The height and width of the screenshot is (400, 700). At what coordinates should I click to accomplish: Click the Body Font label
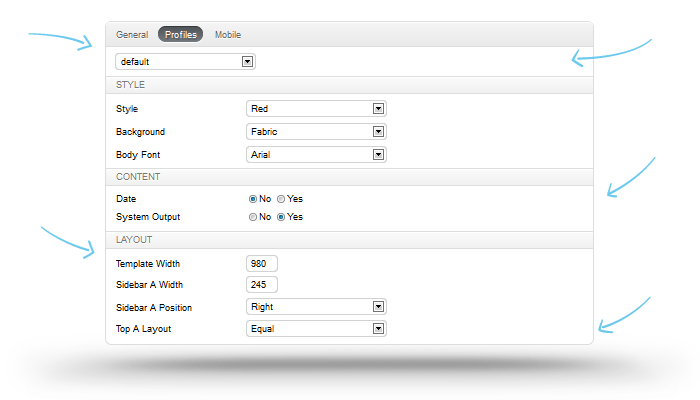pyautogui.click(x=138, y=155)
